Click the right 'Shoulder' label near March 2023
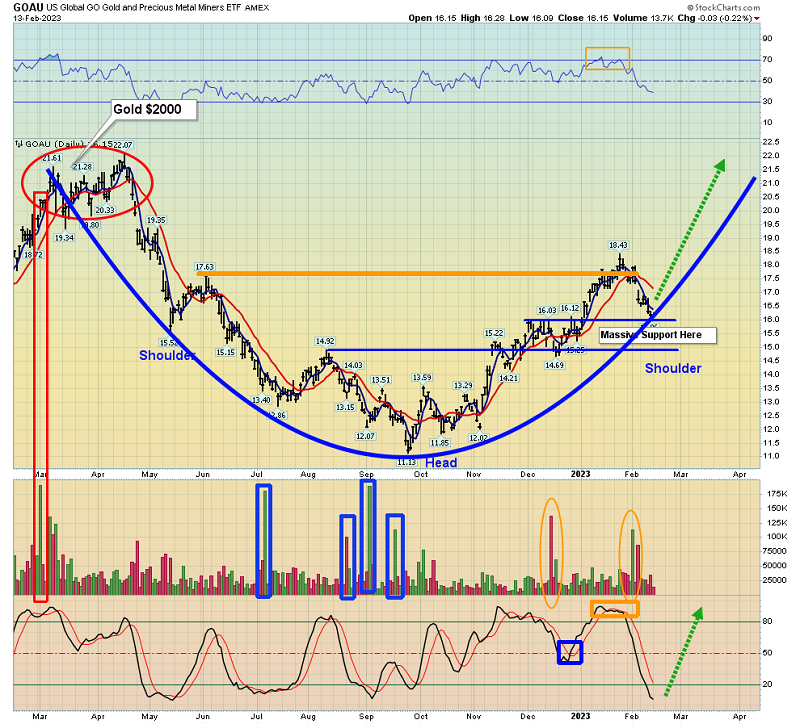Image resolution: width=800 pixels, height=724 pixels. 673,368
